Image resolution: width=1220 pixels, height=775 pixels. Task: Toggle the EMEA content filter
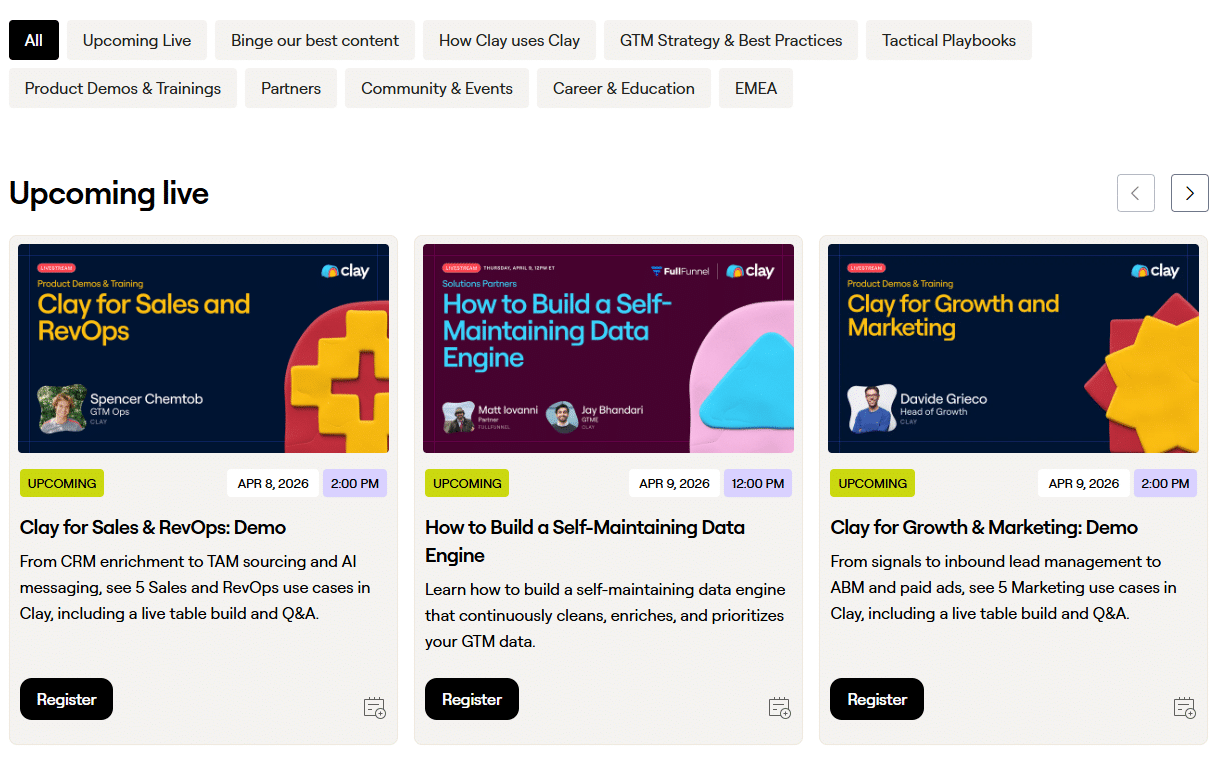[756, 88]
